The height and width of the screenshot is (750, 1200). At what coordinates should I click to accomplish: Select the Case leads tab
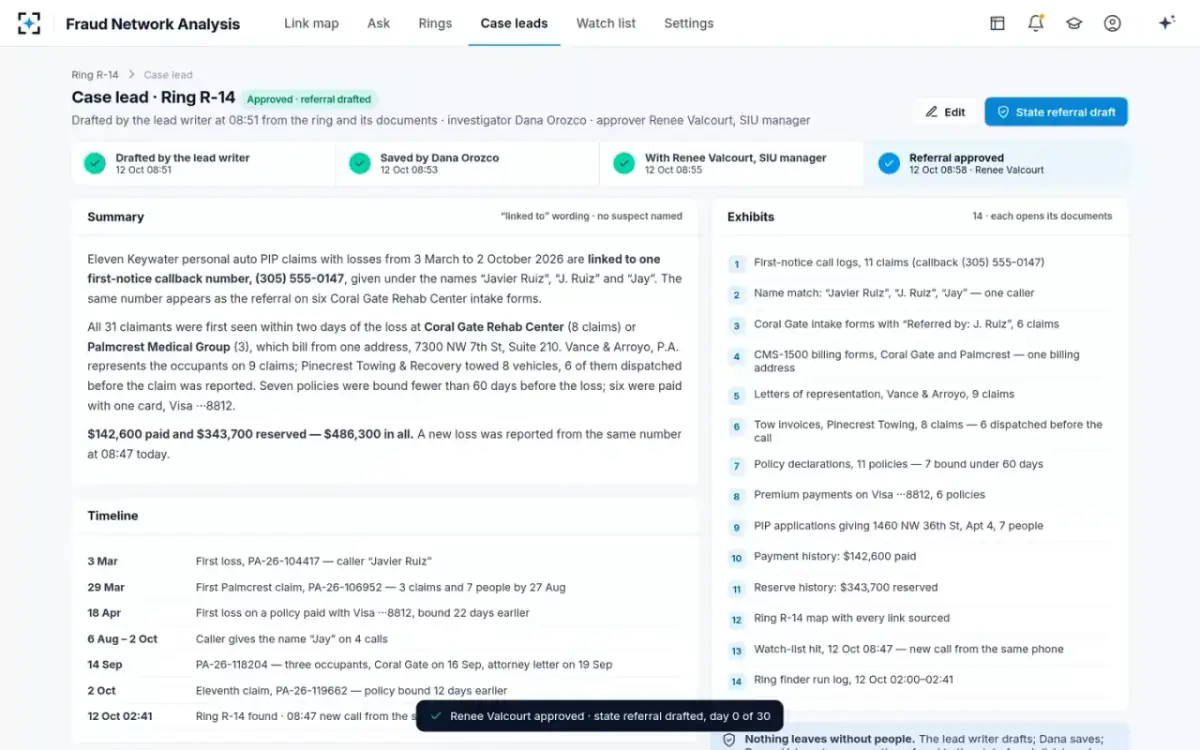click(x=514, y=23)
